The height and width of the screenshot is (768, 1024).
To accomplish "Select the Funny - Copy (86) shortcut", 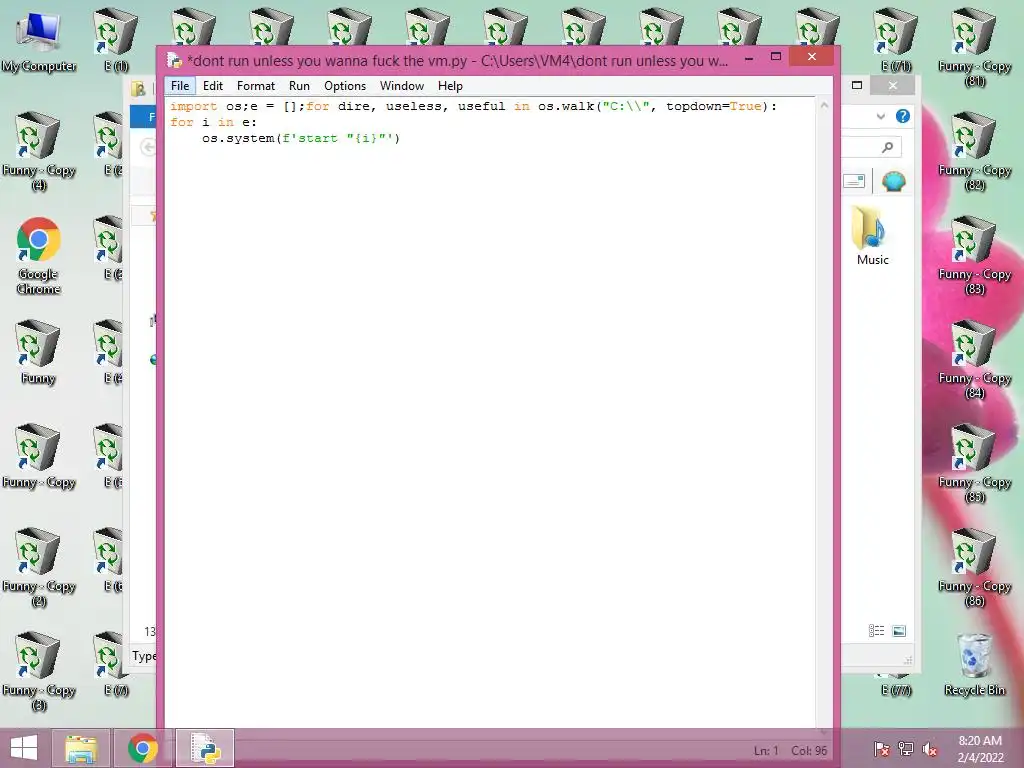I will 974,567.
